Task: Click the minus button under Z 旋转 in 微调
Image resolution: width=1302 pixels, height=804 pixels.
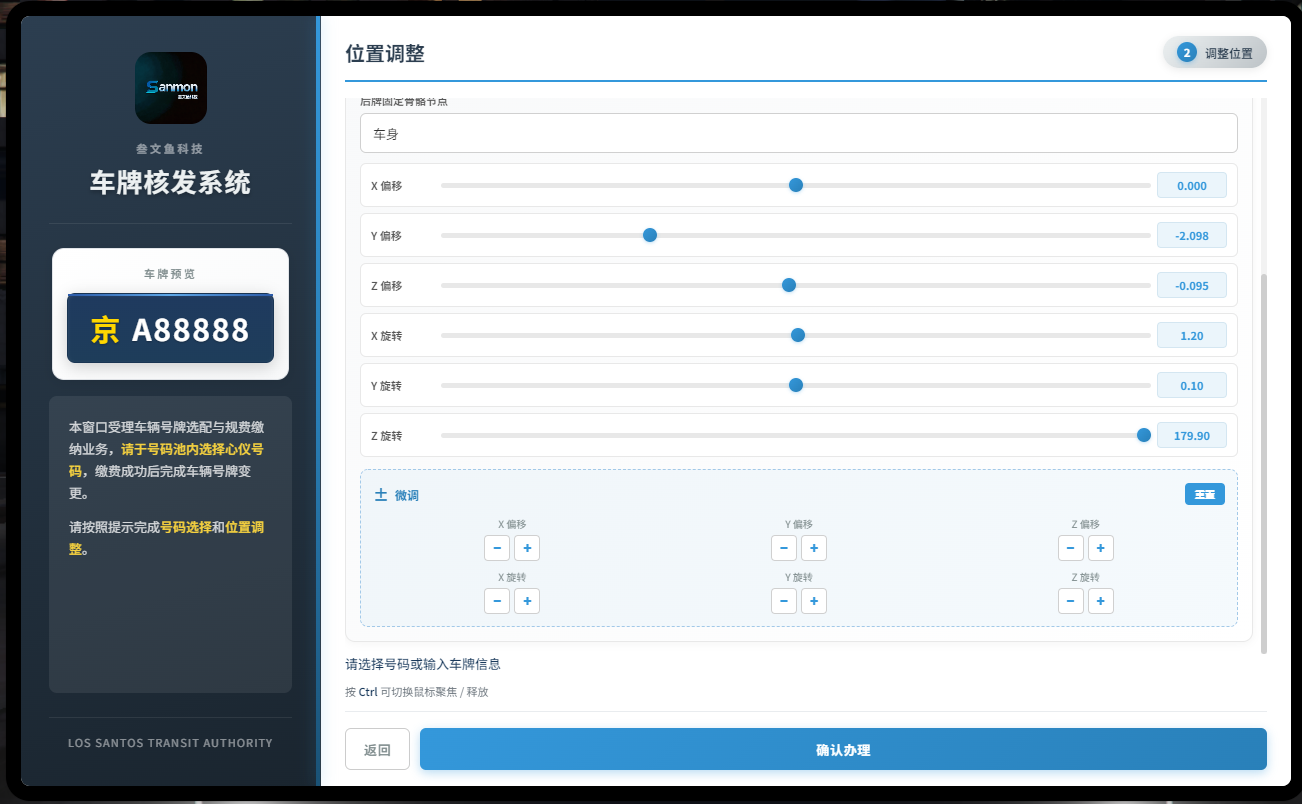Action: [1071, 601]
